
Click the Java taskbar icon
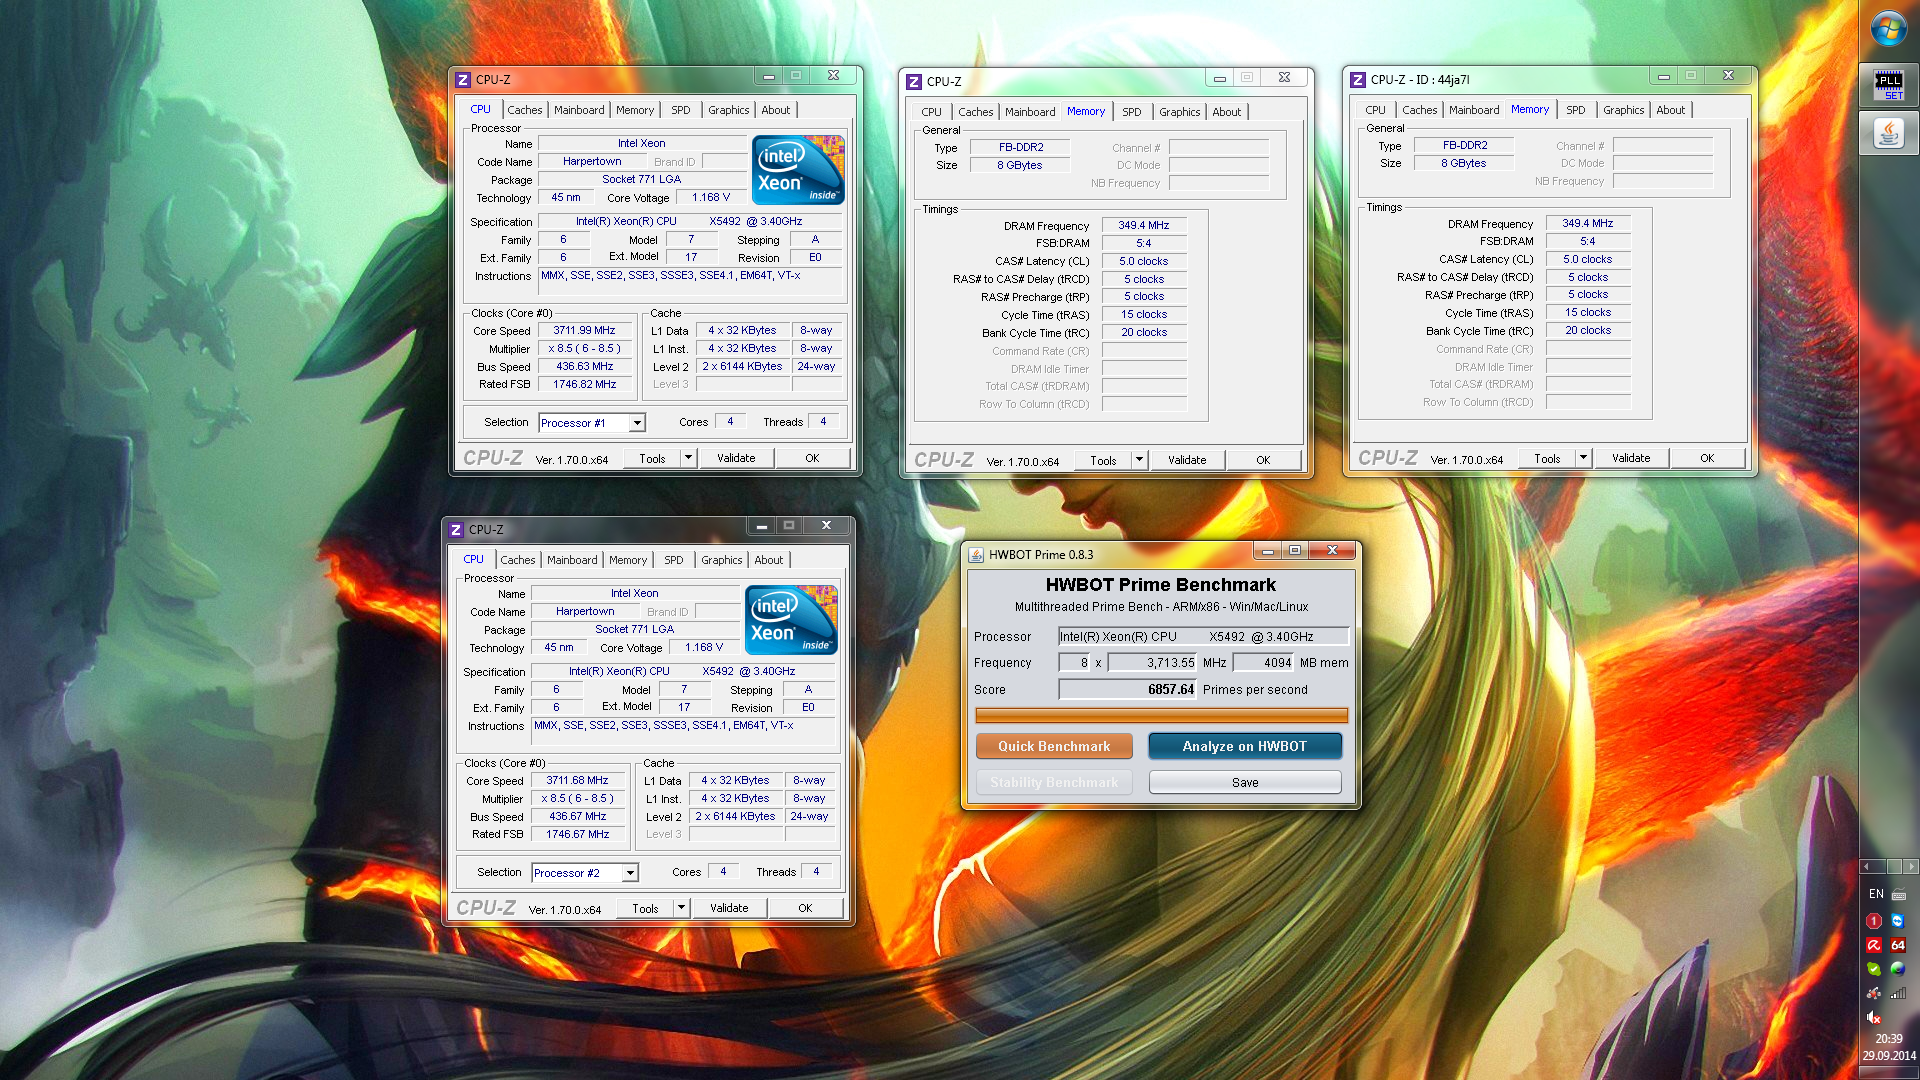point(1889,133)
